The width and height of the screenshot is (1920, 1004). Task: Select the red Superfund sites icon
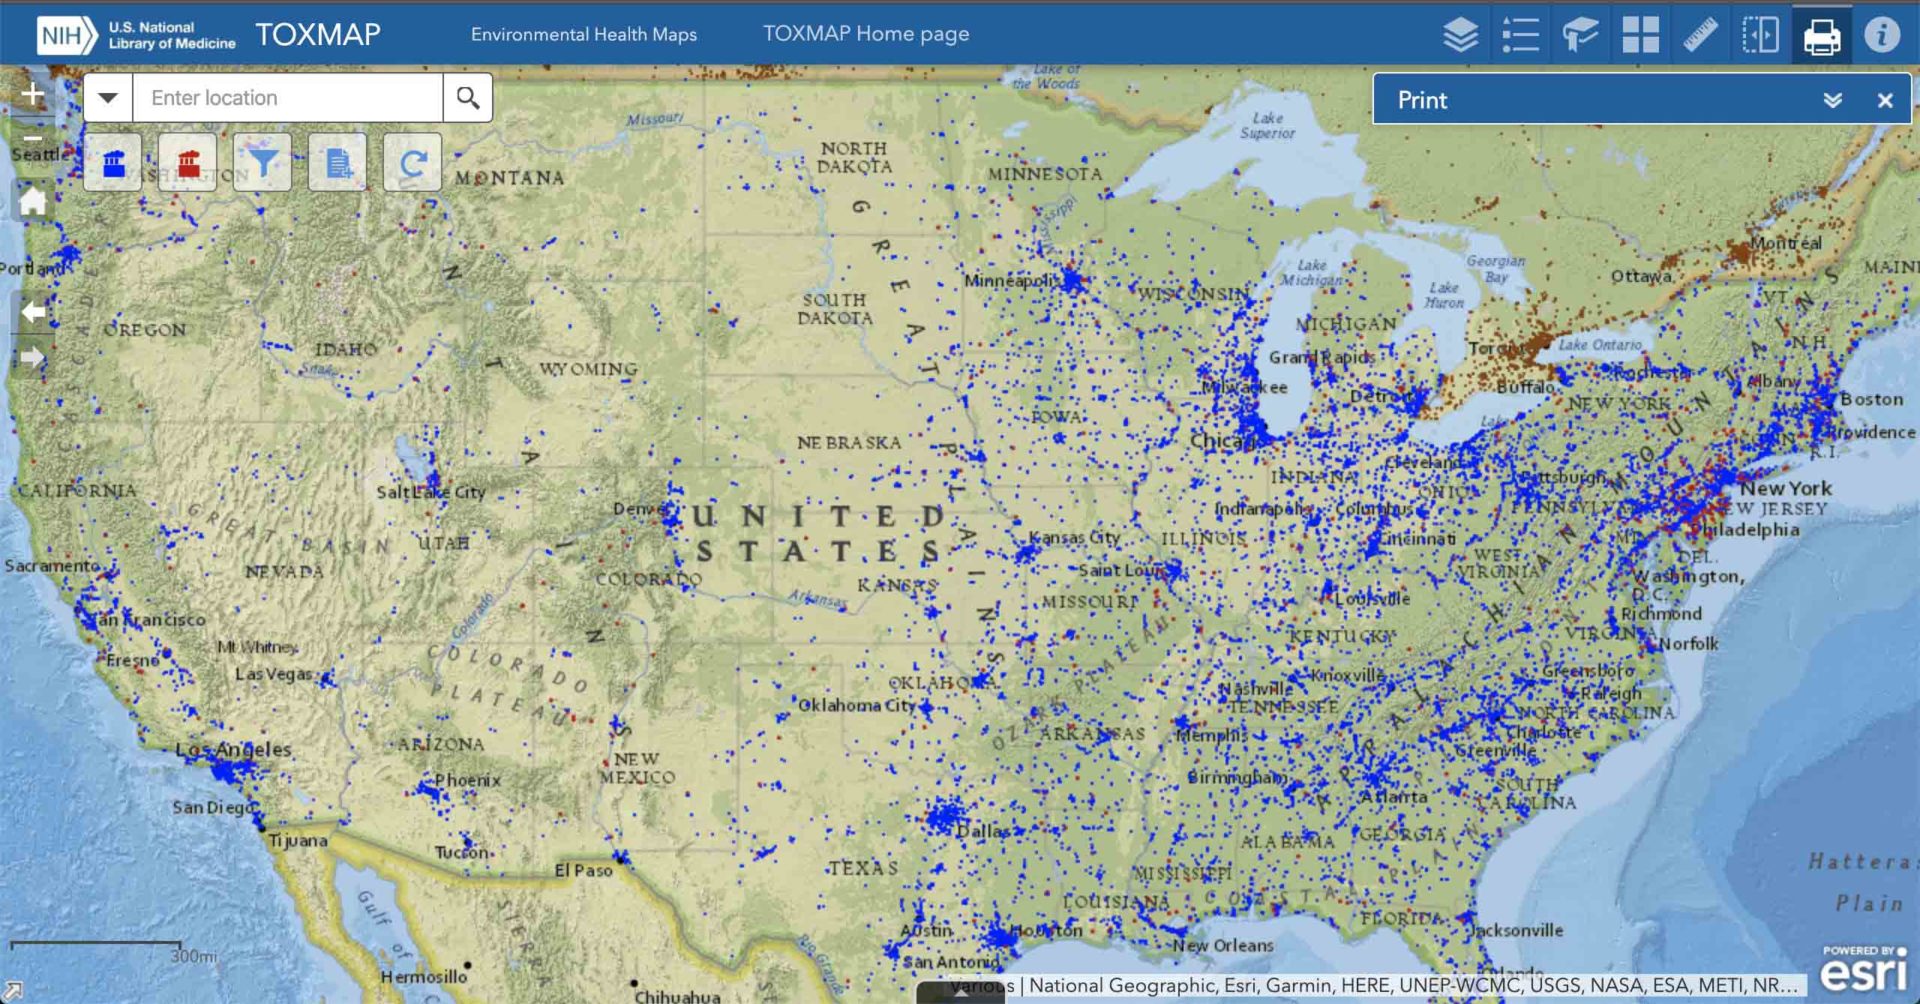[187, 162]
